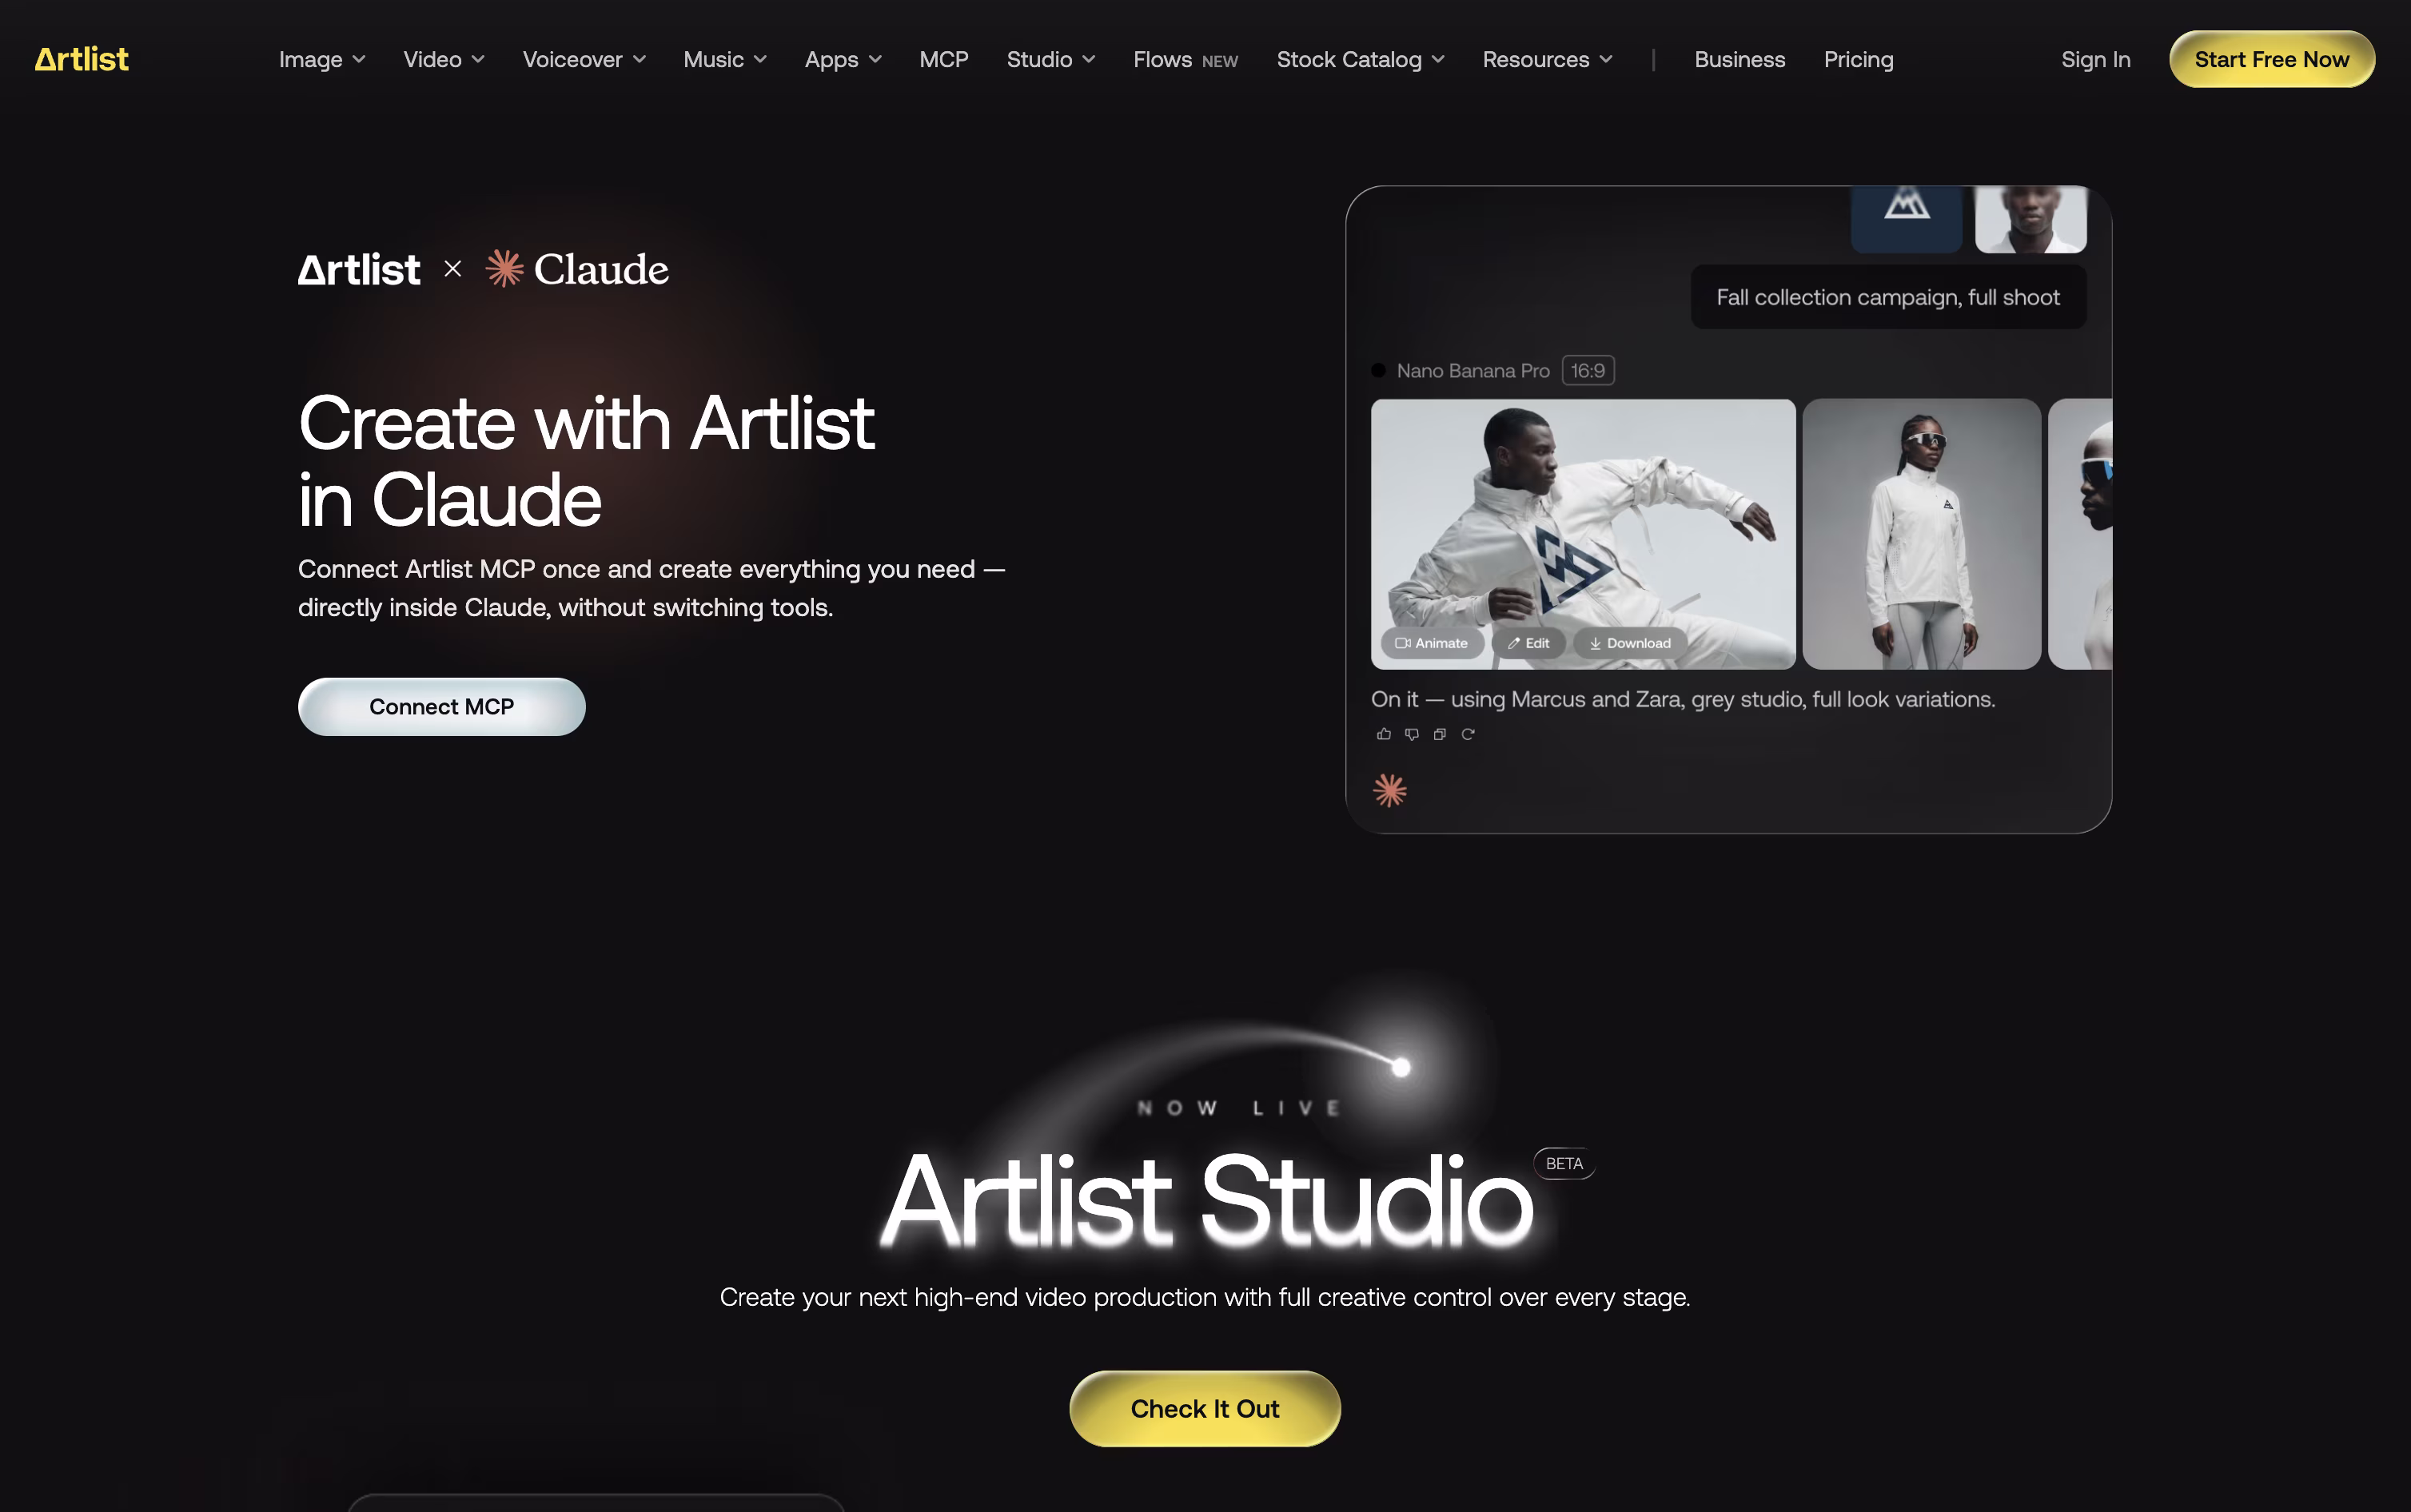This screenshot has height=1512, width=2411.
Task: Click the 'On it — using Marcus and Zara' reply
Action: (1682, 699)
